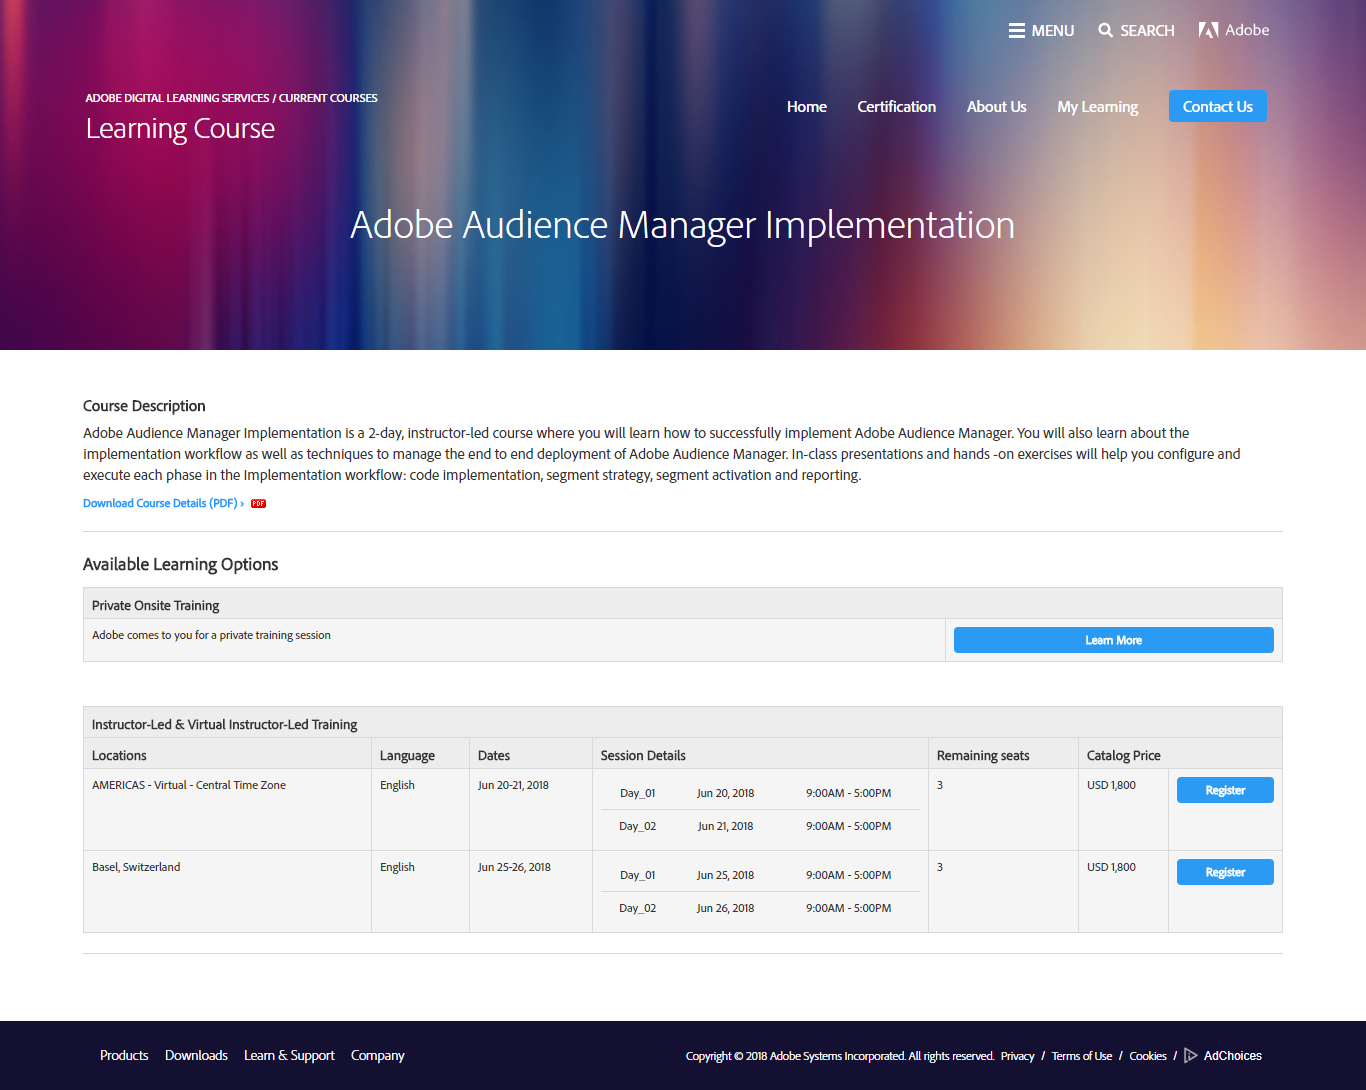Screen dimensions: 1366x1090
Task: Register for AMERICAS Virtual Central Time session
Action: pyautogui.click(x=1225, y=790)
